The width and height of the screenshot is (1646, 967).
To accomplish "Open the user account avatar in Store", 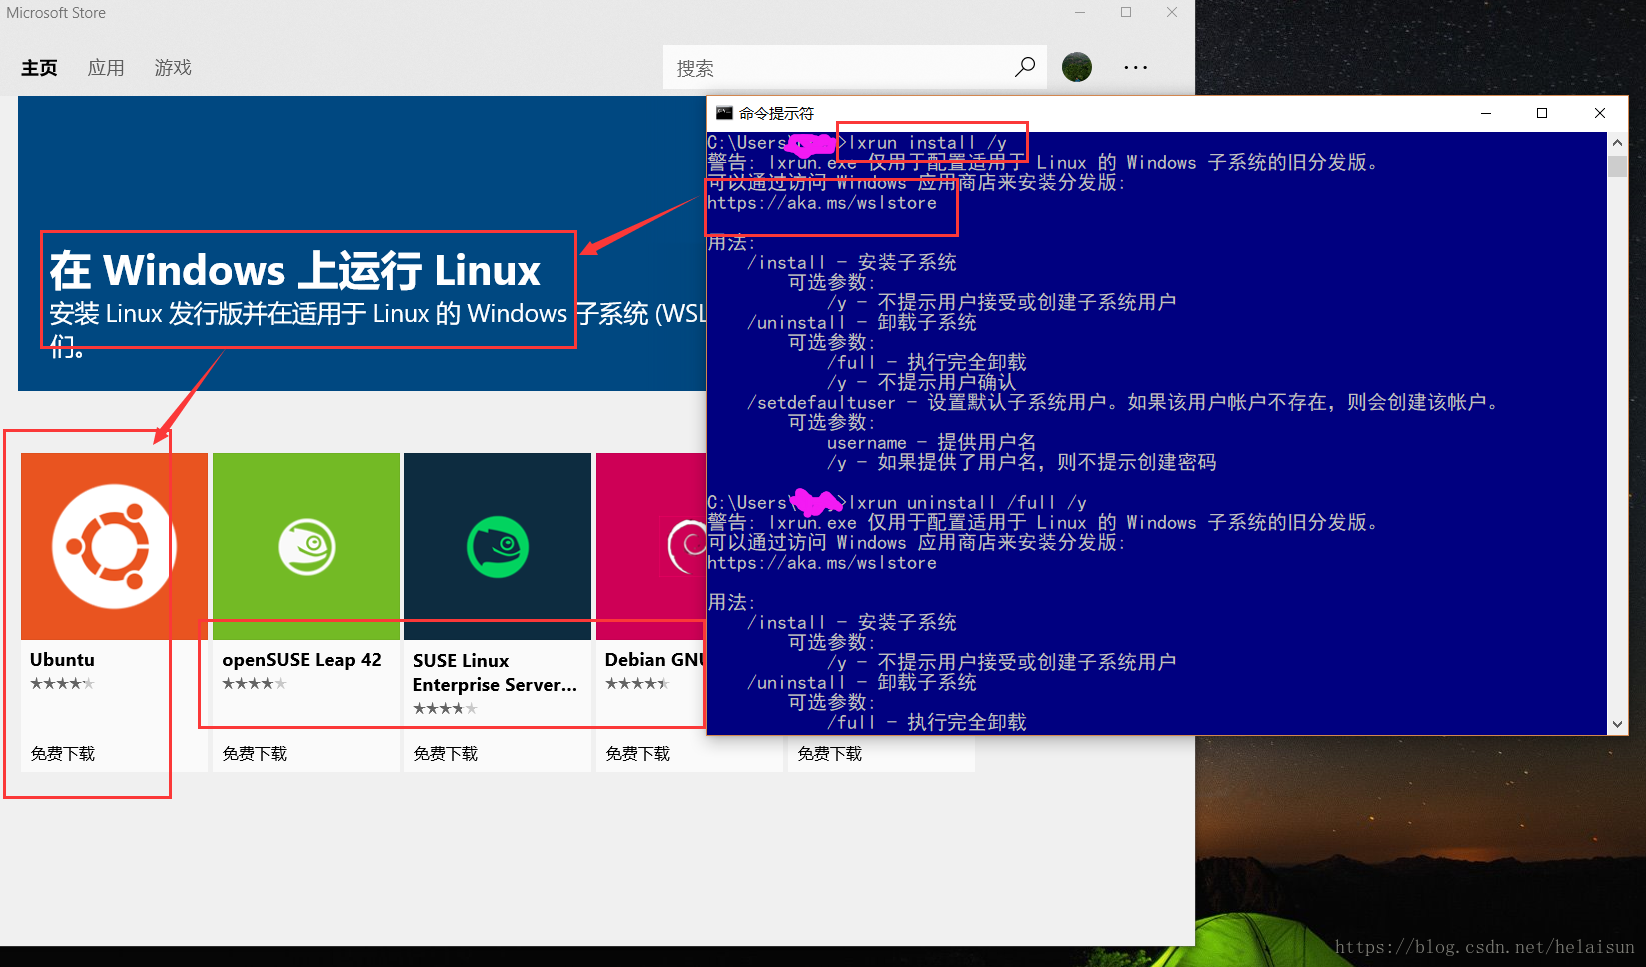I will 1077,67.
